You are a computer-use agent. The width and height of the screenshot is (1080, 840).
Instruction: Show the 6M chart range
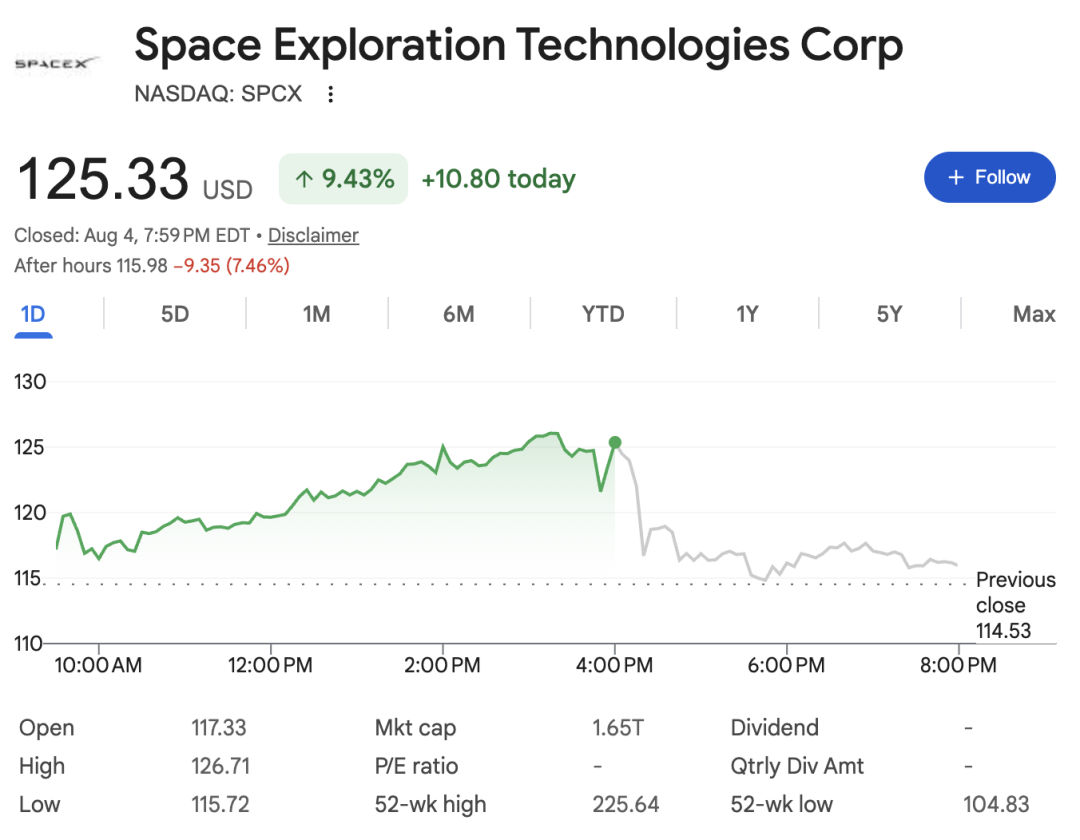pos(459,315)
